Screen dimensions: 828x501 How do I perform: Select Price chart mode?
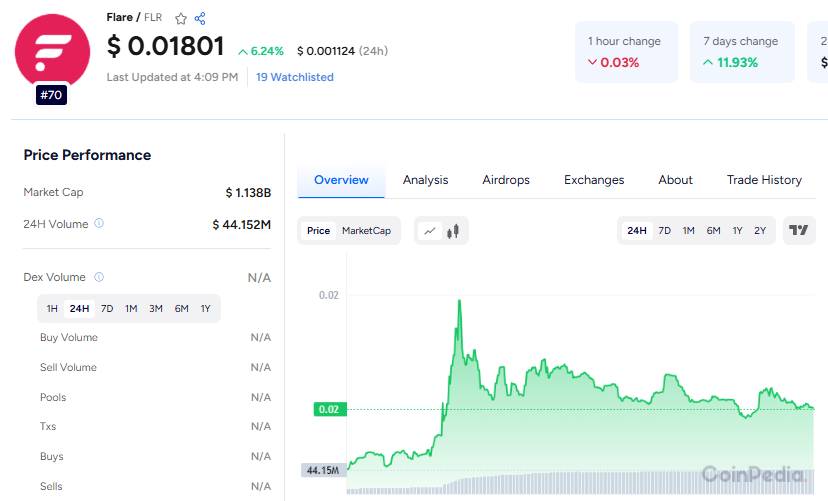(318, 231)
